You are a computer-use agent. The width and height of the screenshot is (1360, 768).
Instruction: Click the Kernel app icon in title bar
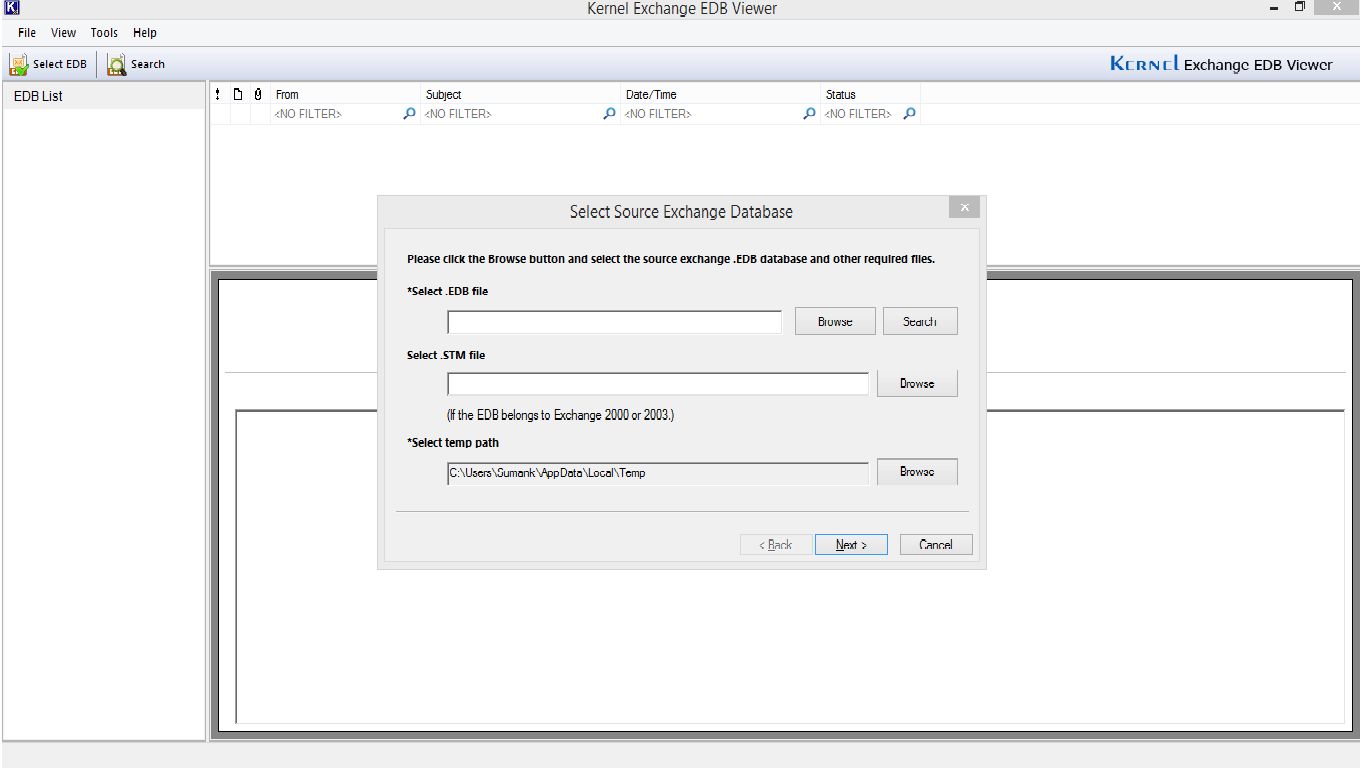(11, 8)
